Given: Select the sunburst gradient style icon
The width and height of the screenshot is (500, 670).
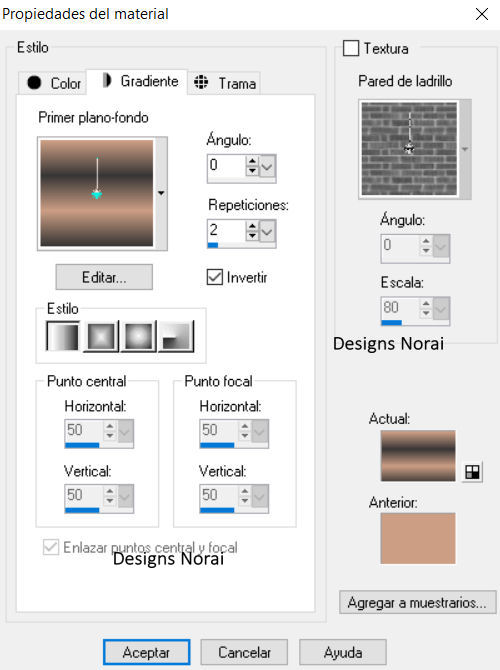Looking at the screenshot, I should (138, 336).
